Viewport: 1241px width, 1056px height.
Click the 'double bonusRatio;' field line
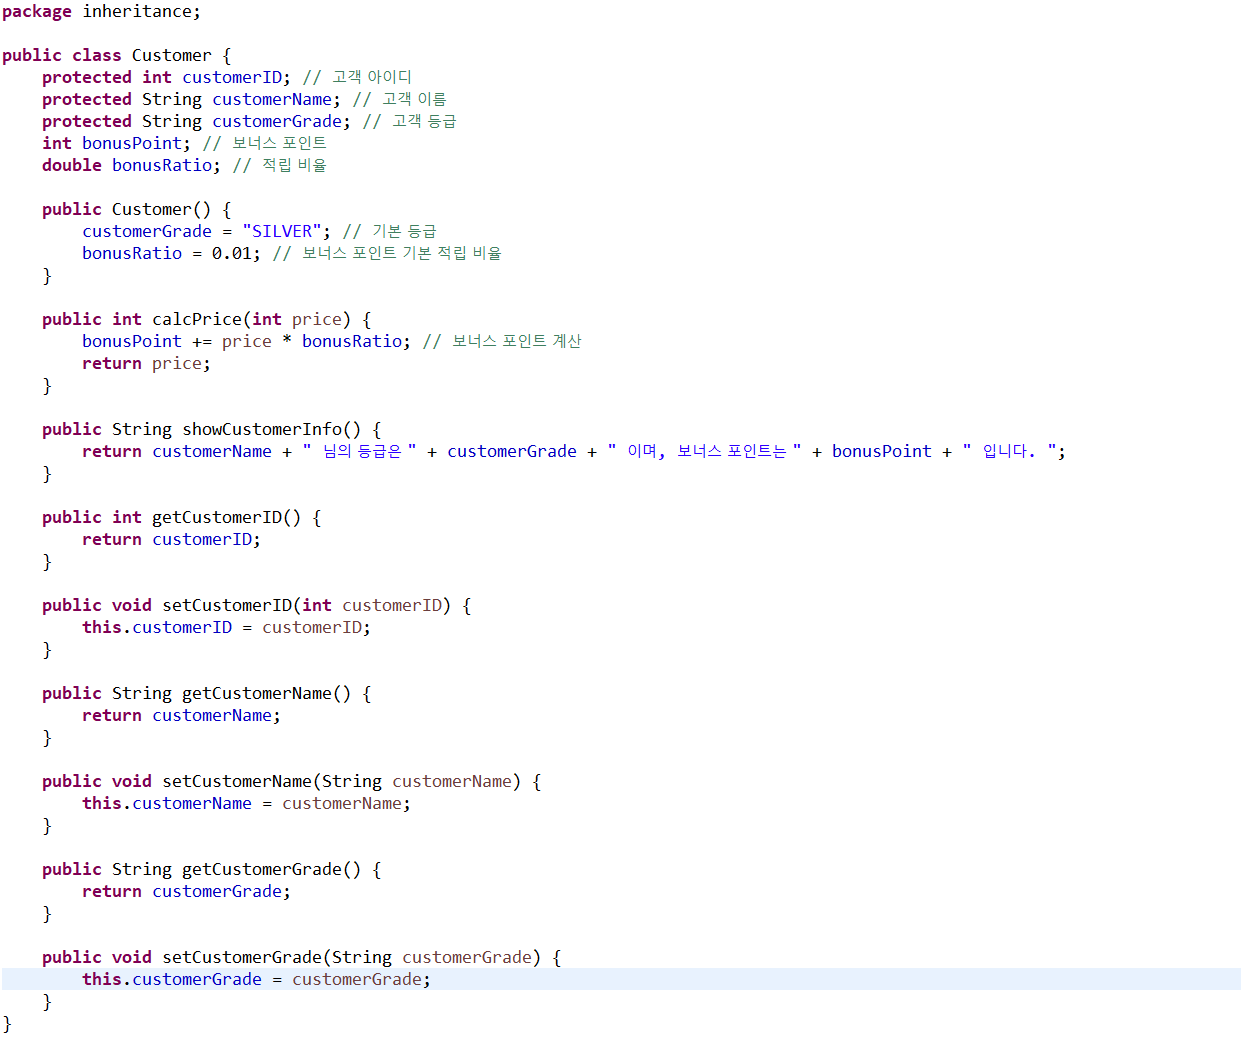click(x=131, y=166)
